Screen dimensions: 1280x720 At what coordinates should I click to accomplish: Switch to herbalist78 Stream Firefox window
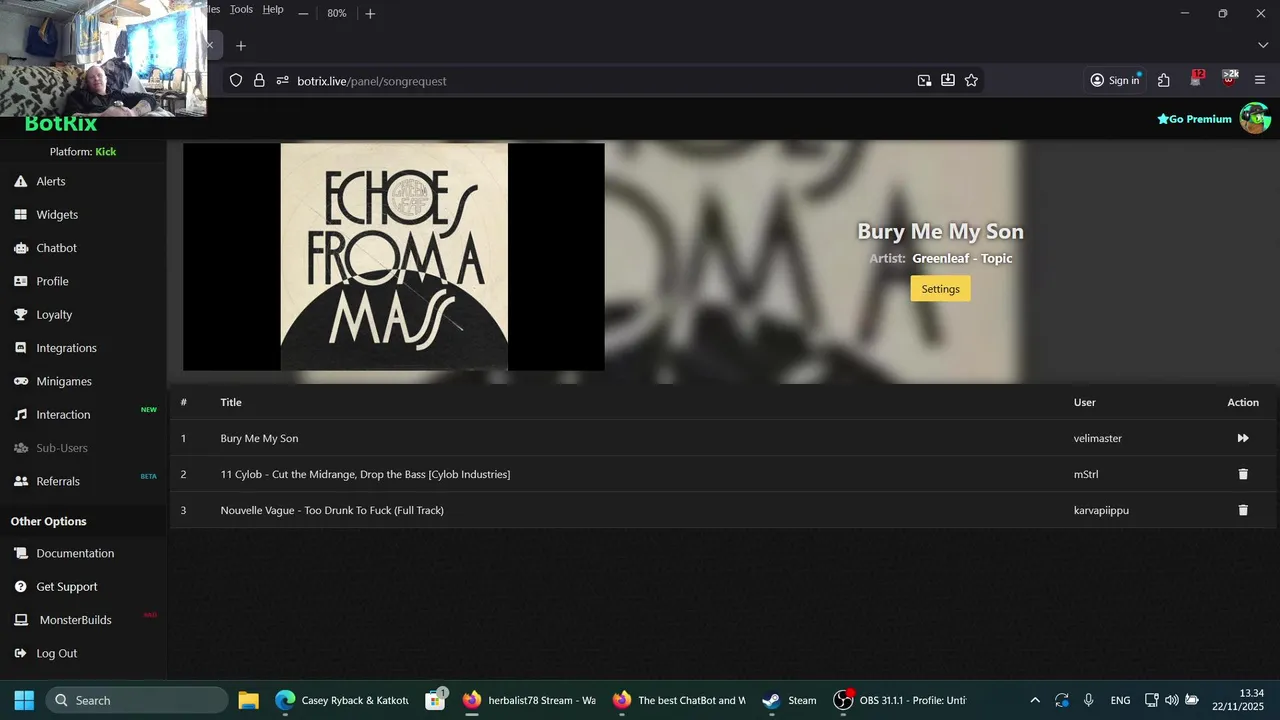point(530,700)
